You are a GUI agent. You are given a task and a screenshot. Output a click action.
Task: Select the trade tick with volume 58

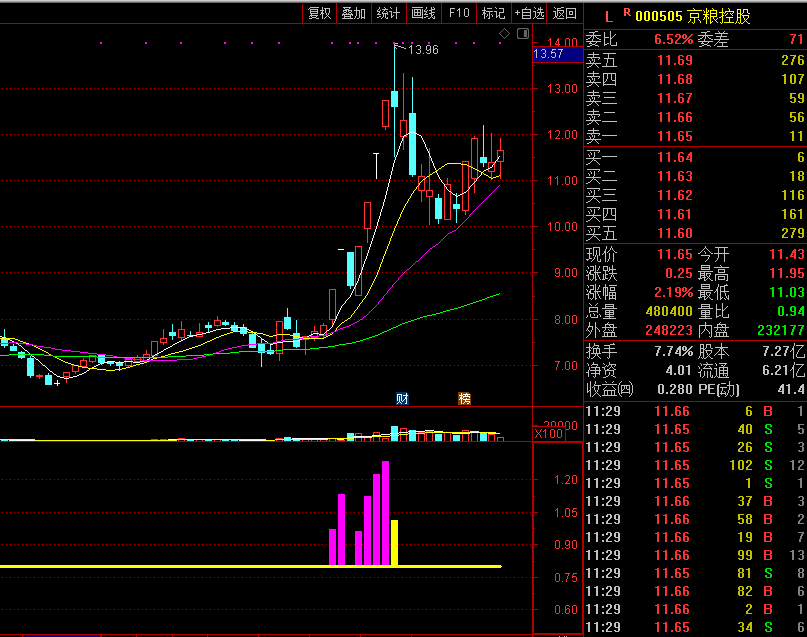pos(695,520)
